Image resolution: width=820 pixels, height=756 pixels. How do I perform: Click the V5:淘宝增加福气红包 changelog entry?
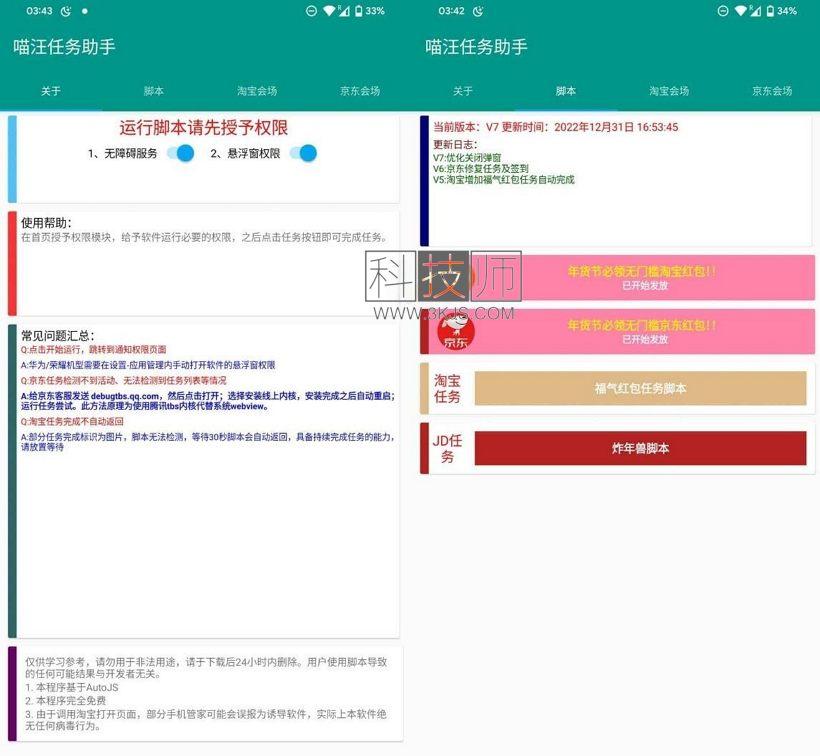coord(504,179)
